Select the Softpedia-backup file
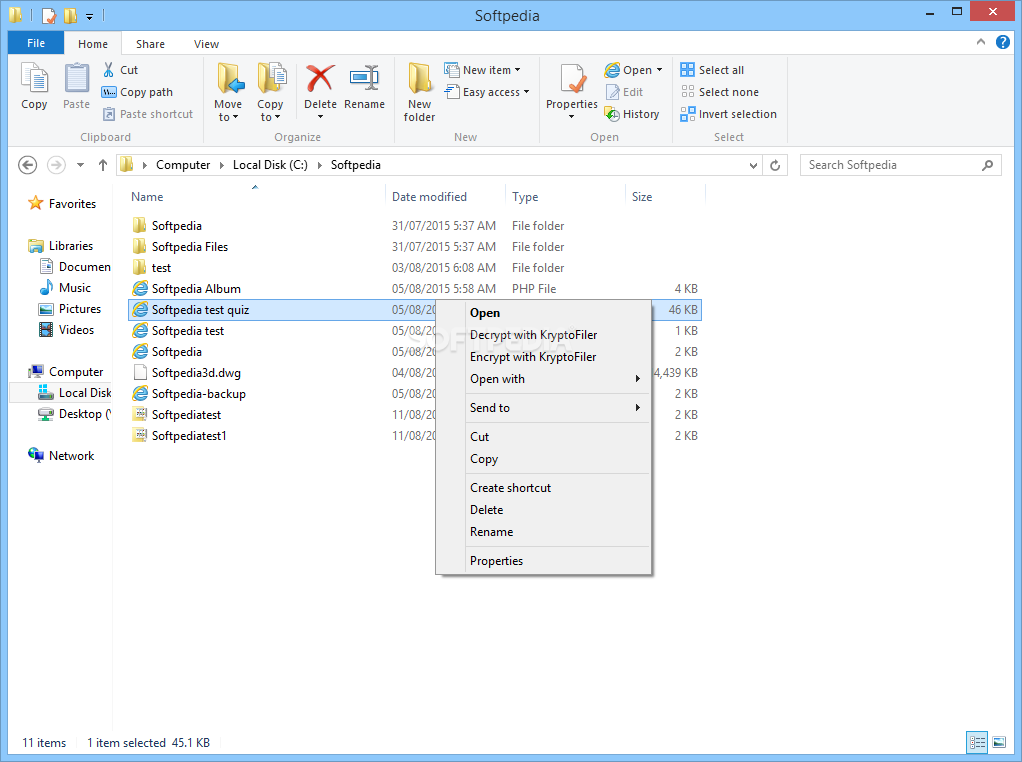Image resolution: width=1022 pixels, height=762 pixels. click(415, 394)
